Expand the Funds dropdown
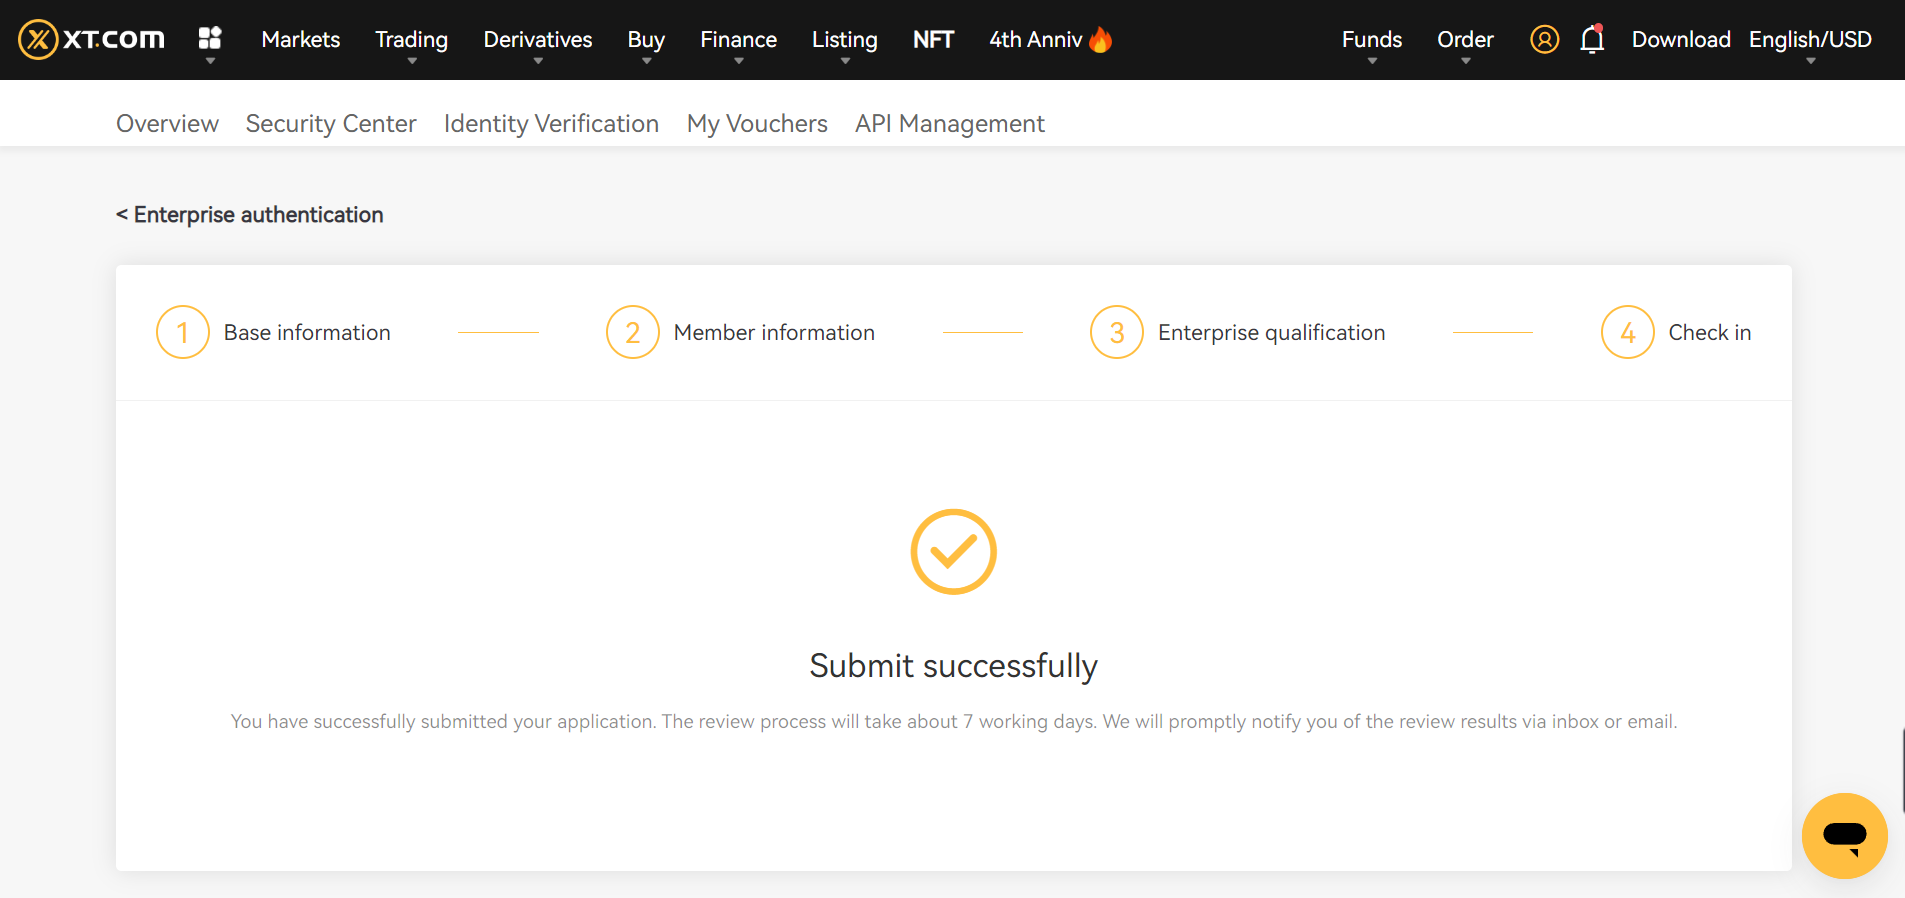This screenshot has width=1905, height=898. pyautogui.click(x=1371, y=40)
